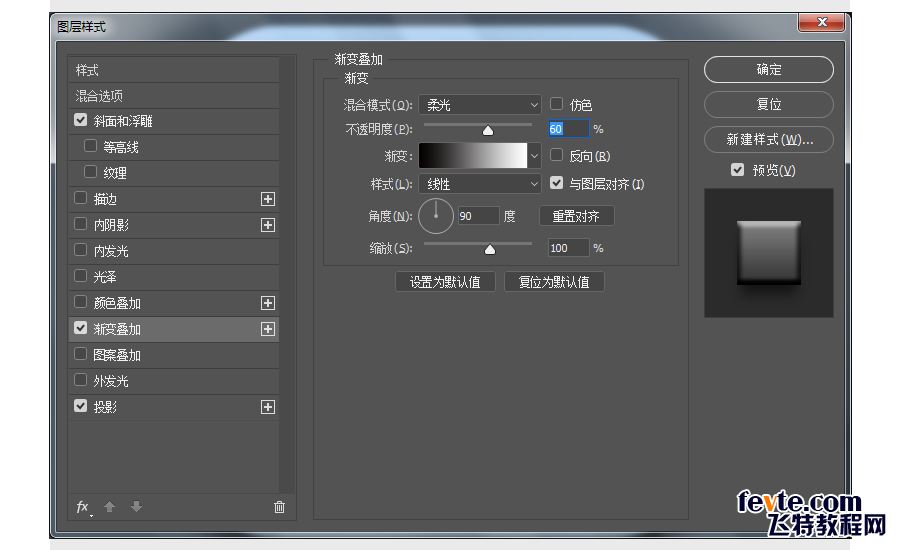The width and height of the screenshot is (900, 550).
Task: Enable the 纹理 checkbox
Action: pos(90,172)
